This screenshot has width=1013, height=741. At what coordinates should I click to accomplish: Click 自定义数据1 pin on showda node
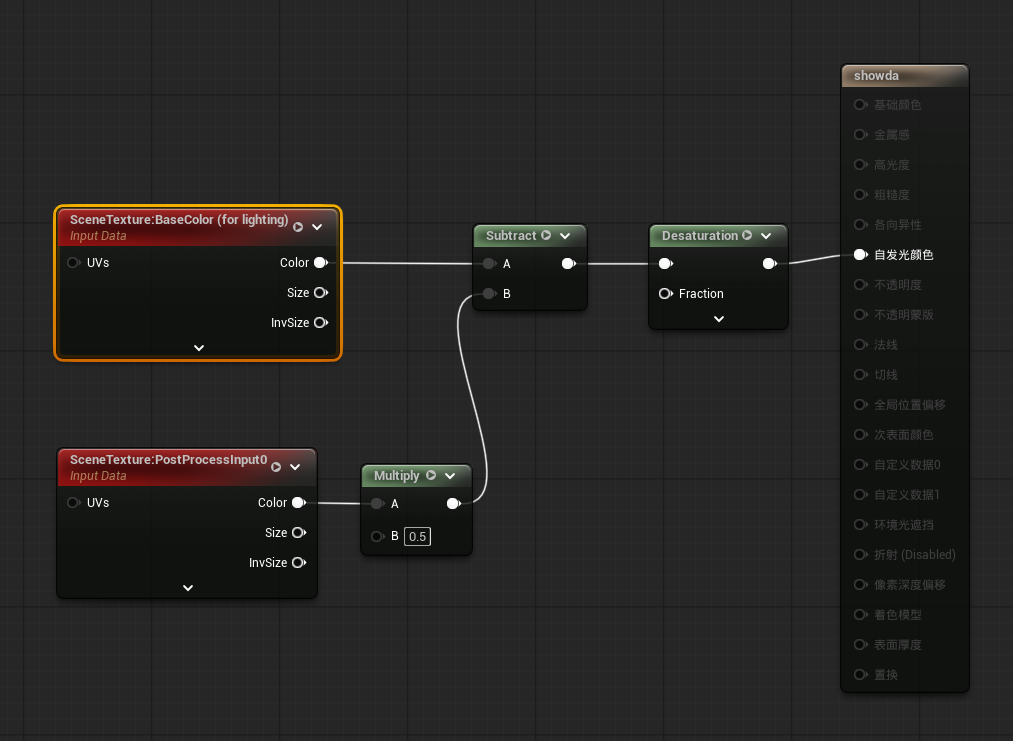(x=861, y=495)
